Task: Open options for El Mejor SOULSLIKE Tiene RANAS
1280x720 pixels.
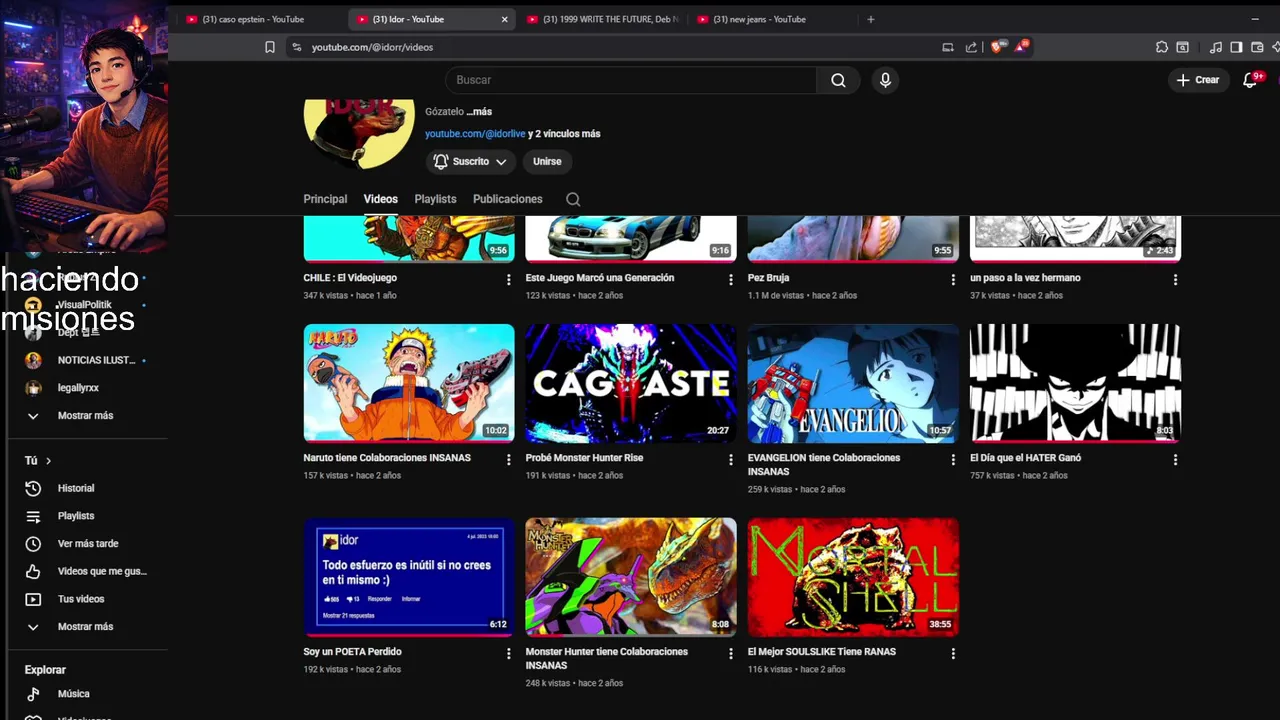Action: pos(953,654)
